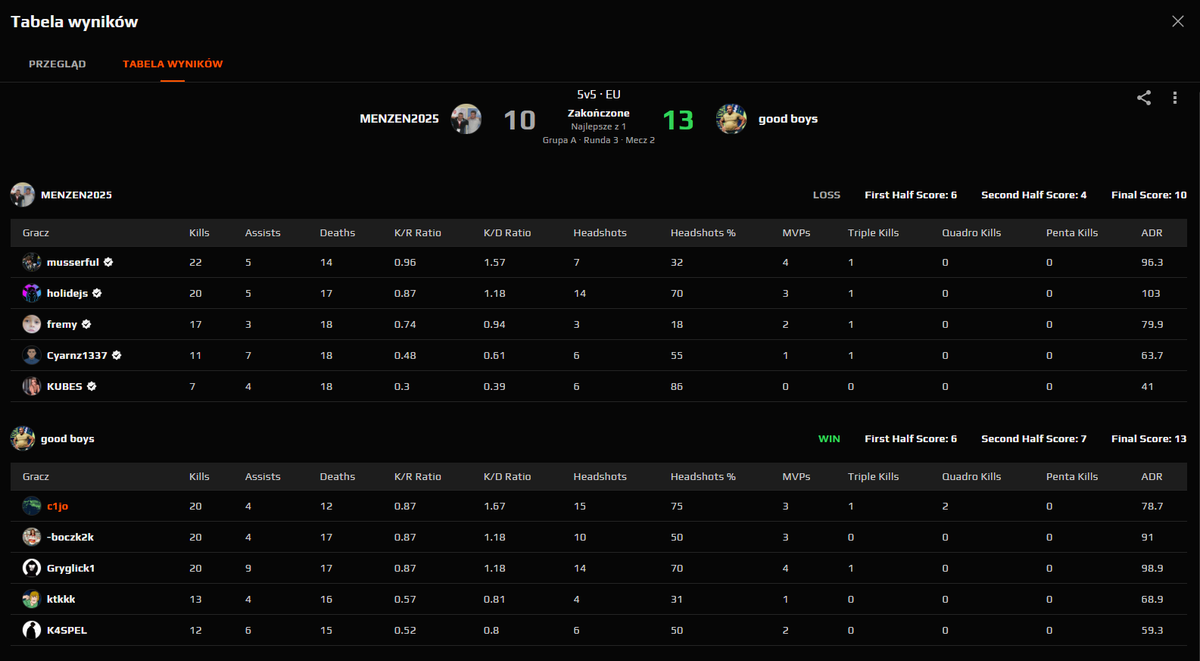Click small MENZEN2025 avatar above first table
The width and height of the screenshot is (1200, 661).
pos(22,194)
